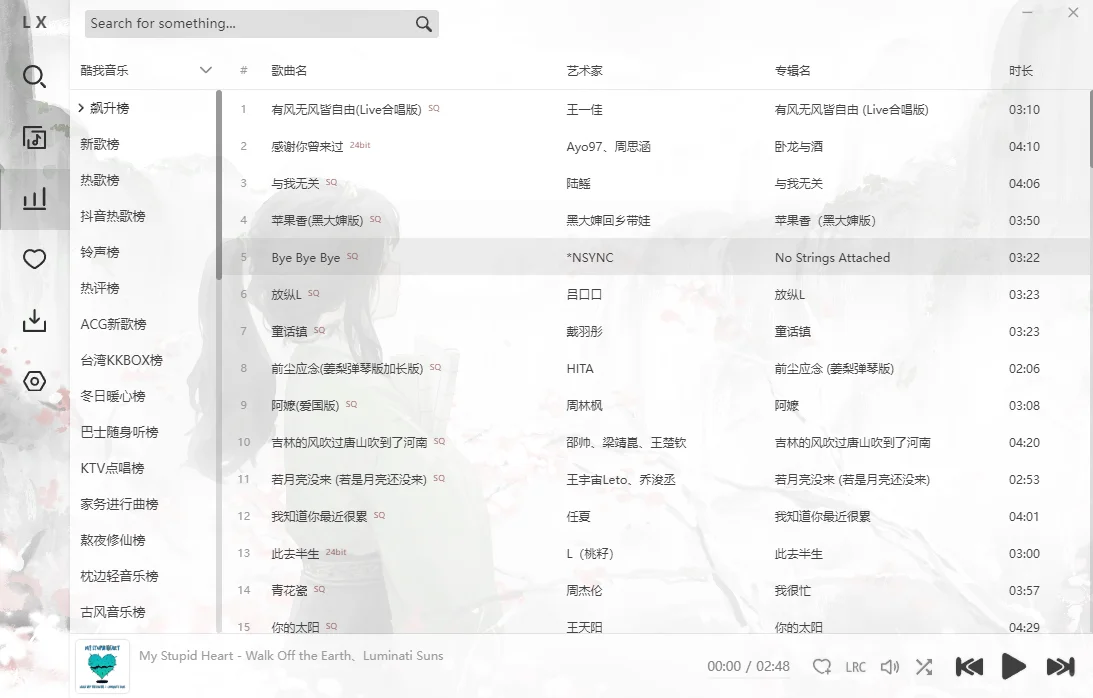The height and width of the screenshot is (698, 1093).
Task: Like the current song with the heart button
Action: [x=821, y=666]
